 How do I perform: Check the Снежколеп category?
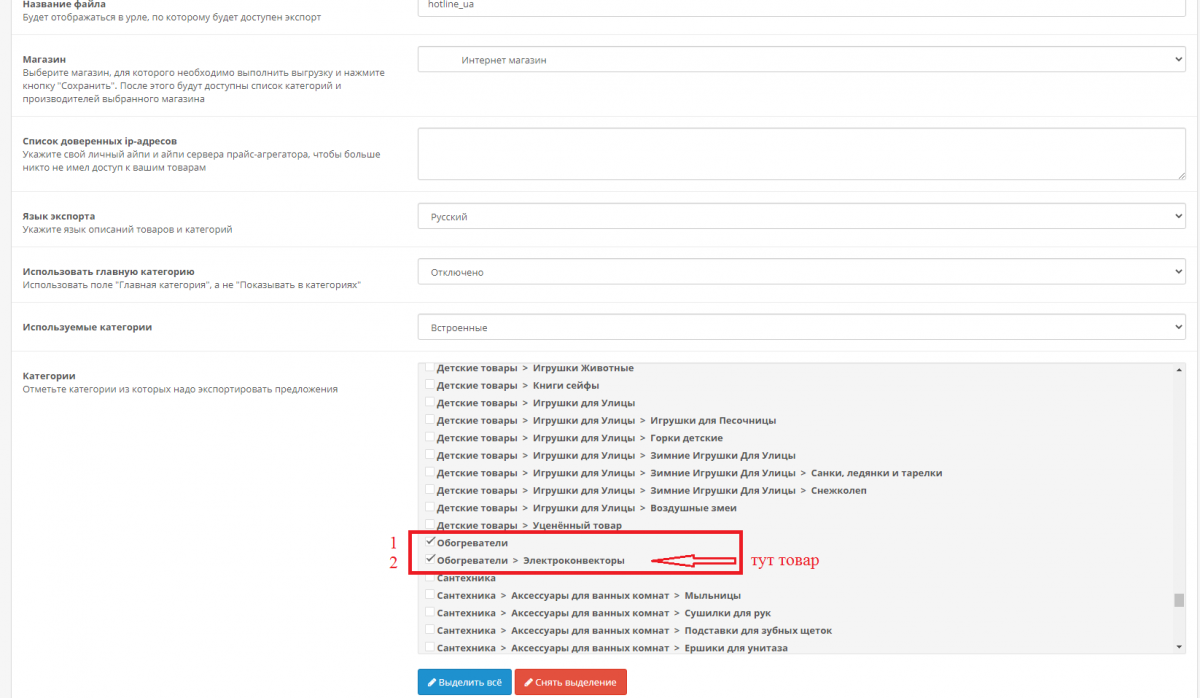[x=431, y=490]
